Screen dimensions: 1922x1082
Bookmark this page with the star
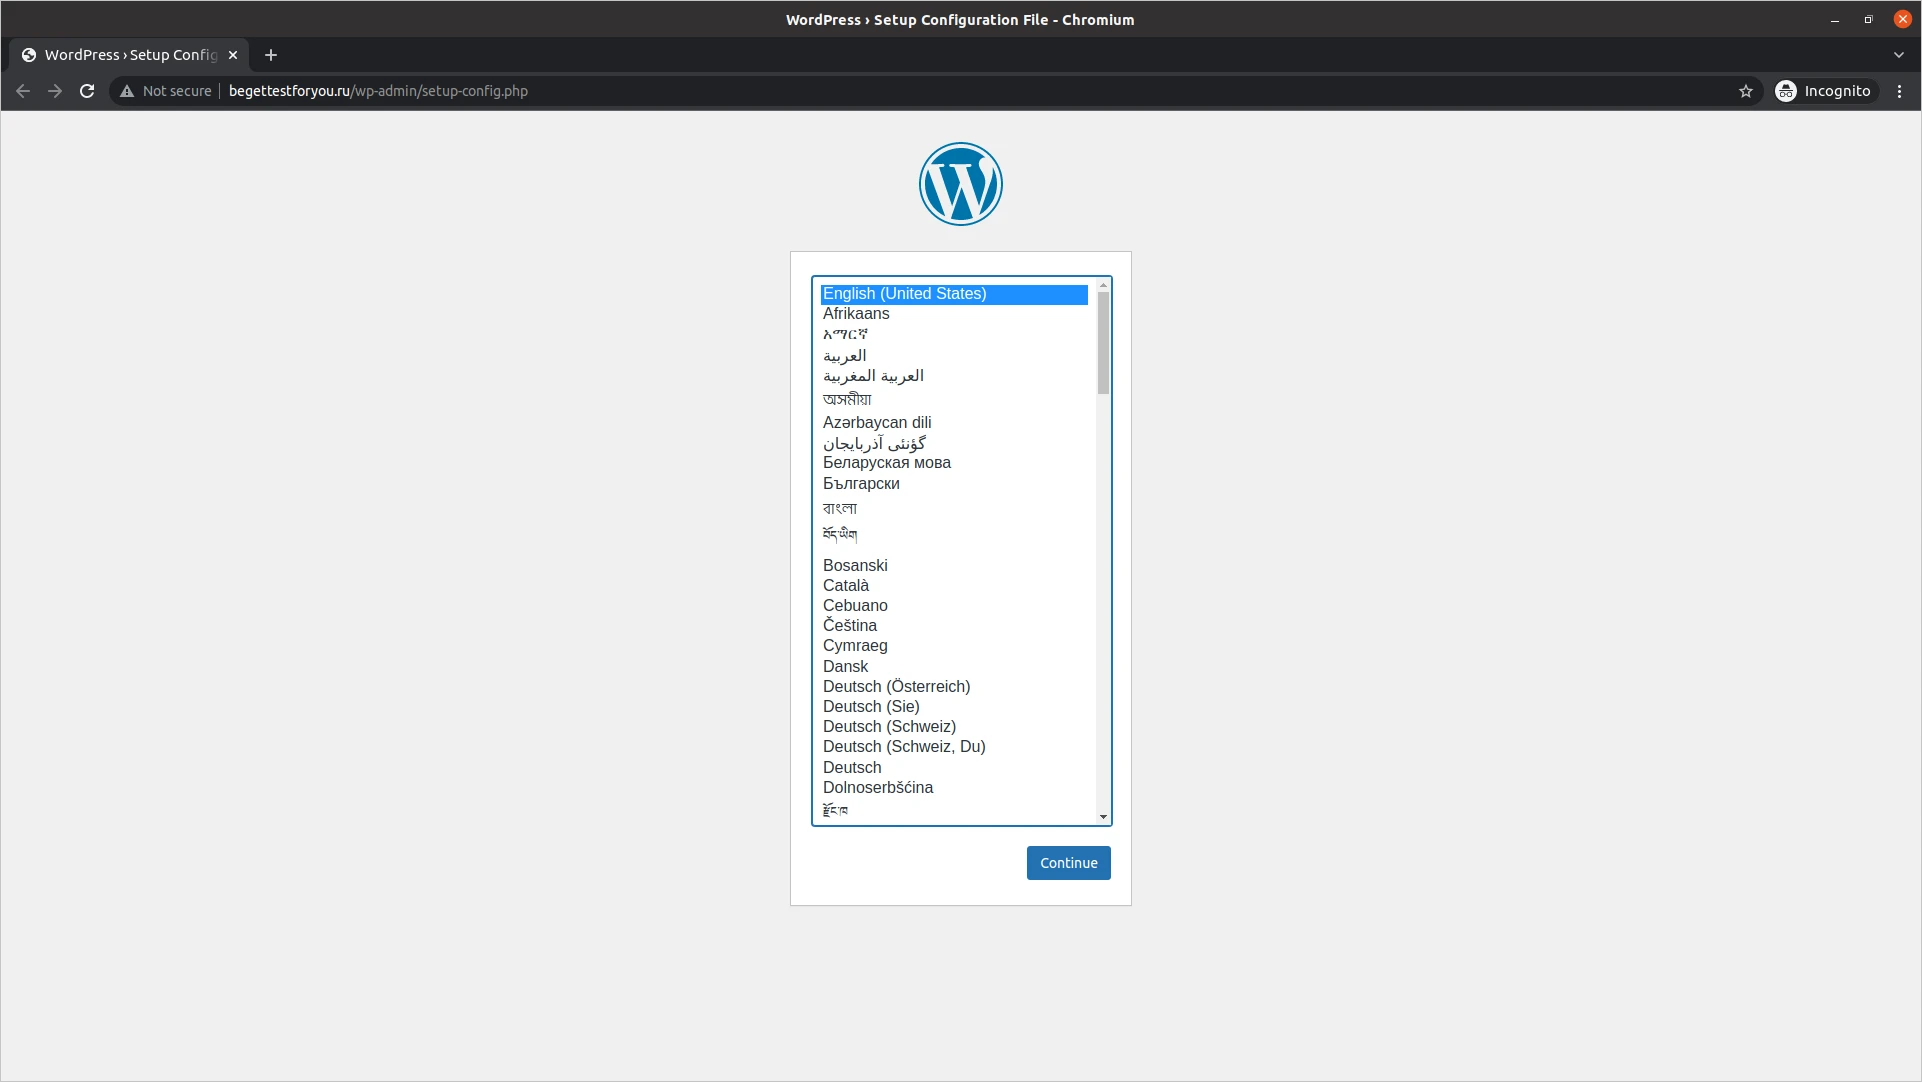pyautogui.click(x=1745, y=90)
